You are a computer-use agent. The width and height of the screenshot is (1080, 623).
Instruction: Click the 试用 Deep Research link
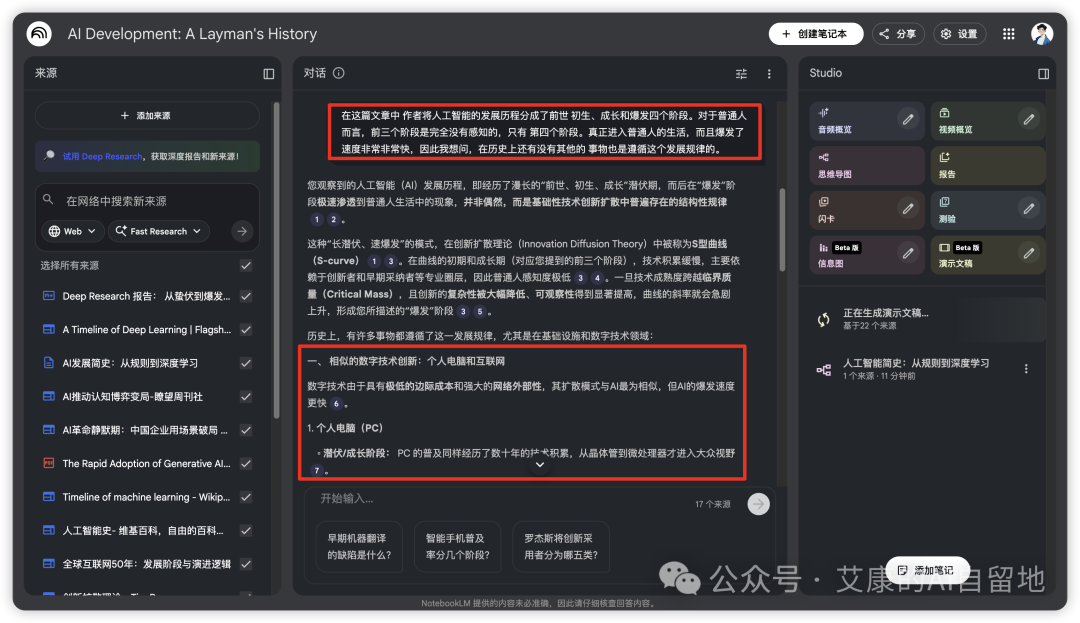(103, 156)
